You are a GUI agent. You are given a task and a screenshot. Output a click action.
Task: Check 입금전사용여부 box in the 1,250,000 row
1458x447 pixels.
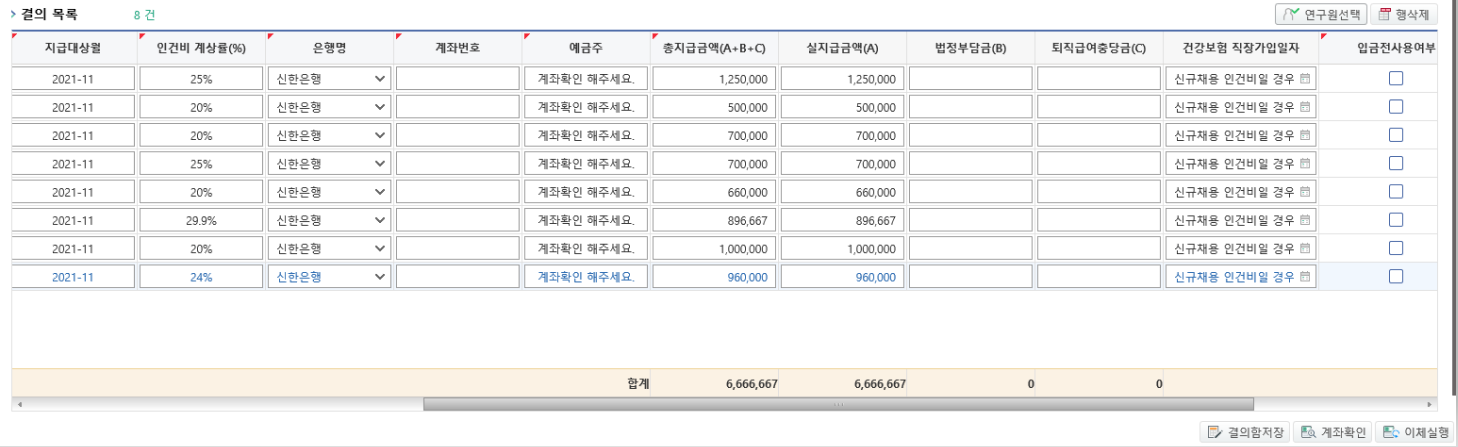[x=1396, y=78]
